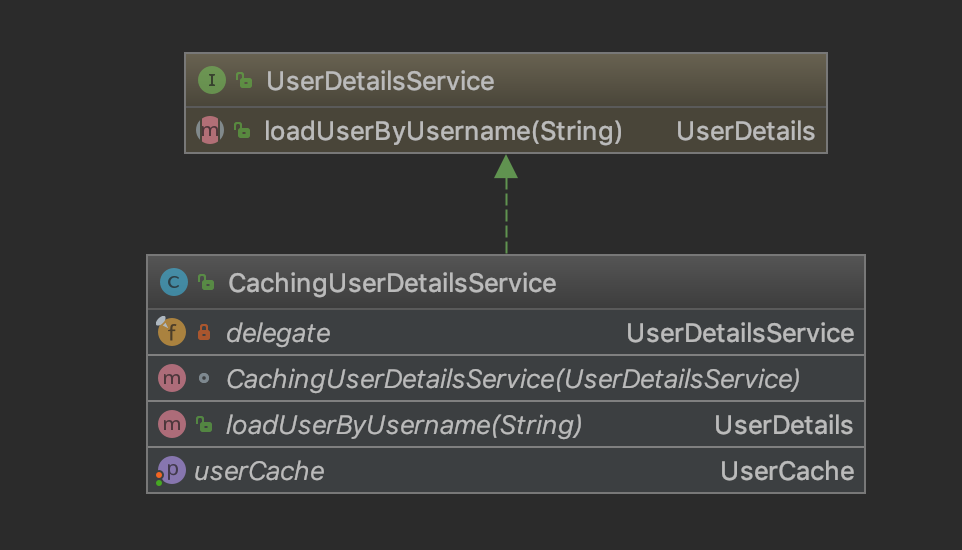Click the interface icon beside UserDetailsService
This screenshot has height=550, width=962.
pyautogui.click(x=211, y=81)
